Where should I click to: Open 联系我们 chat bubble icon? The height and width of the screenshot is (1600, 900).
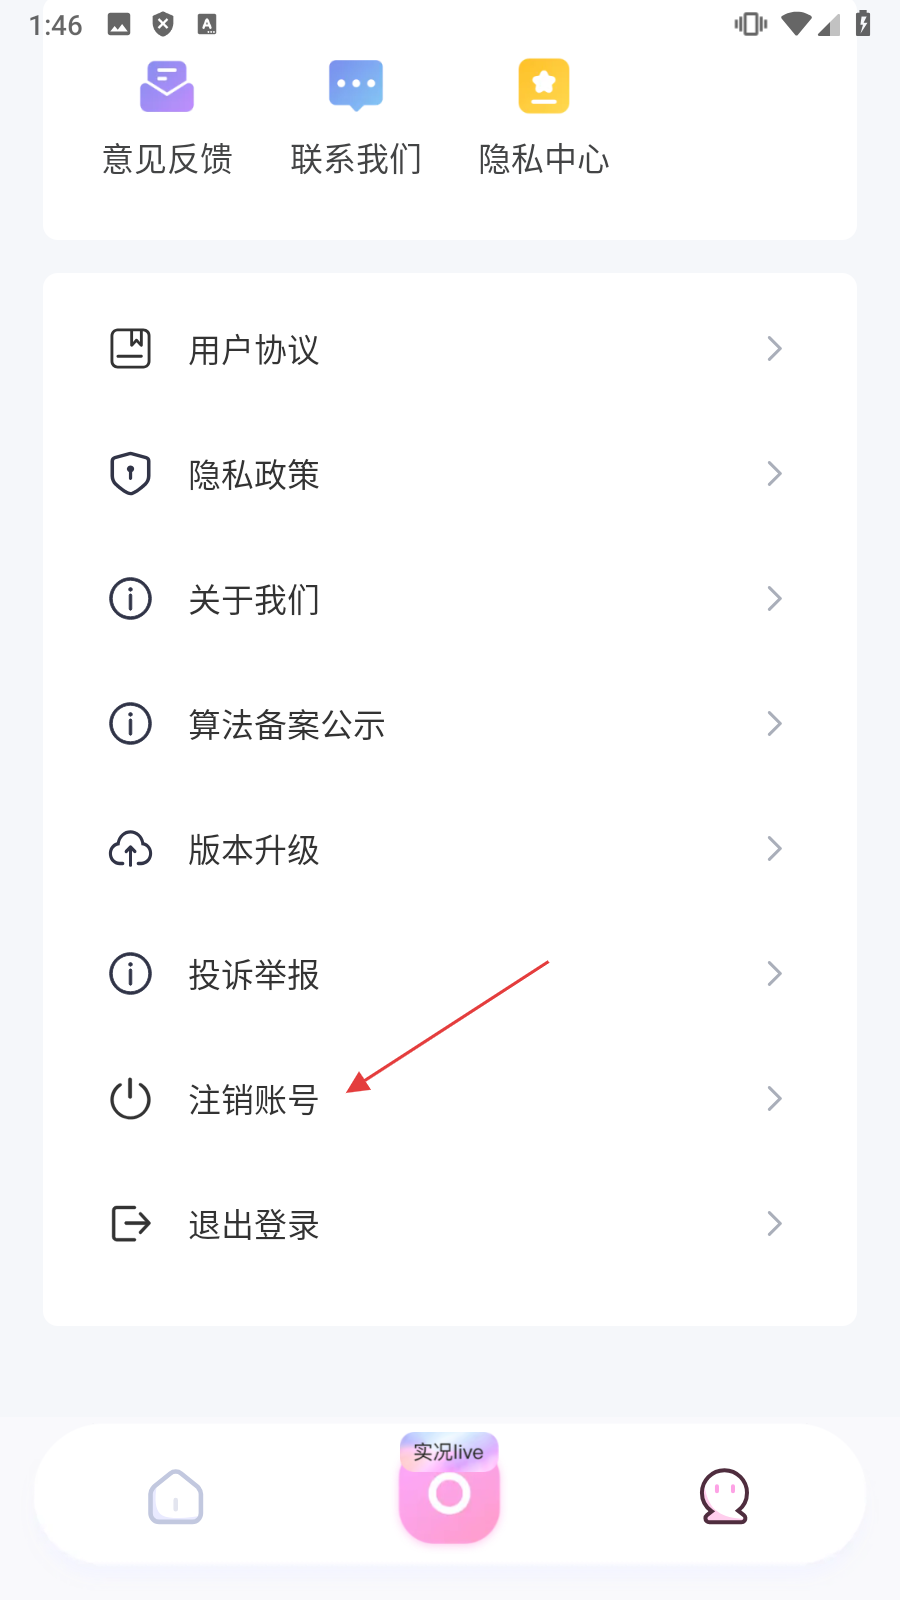356,86
